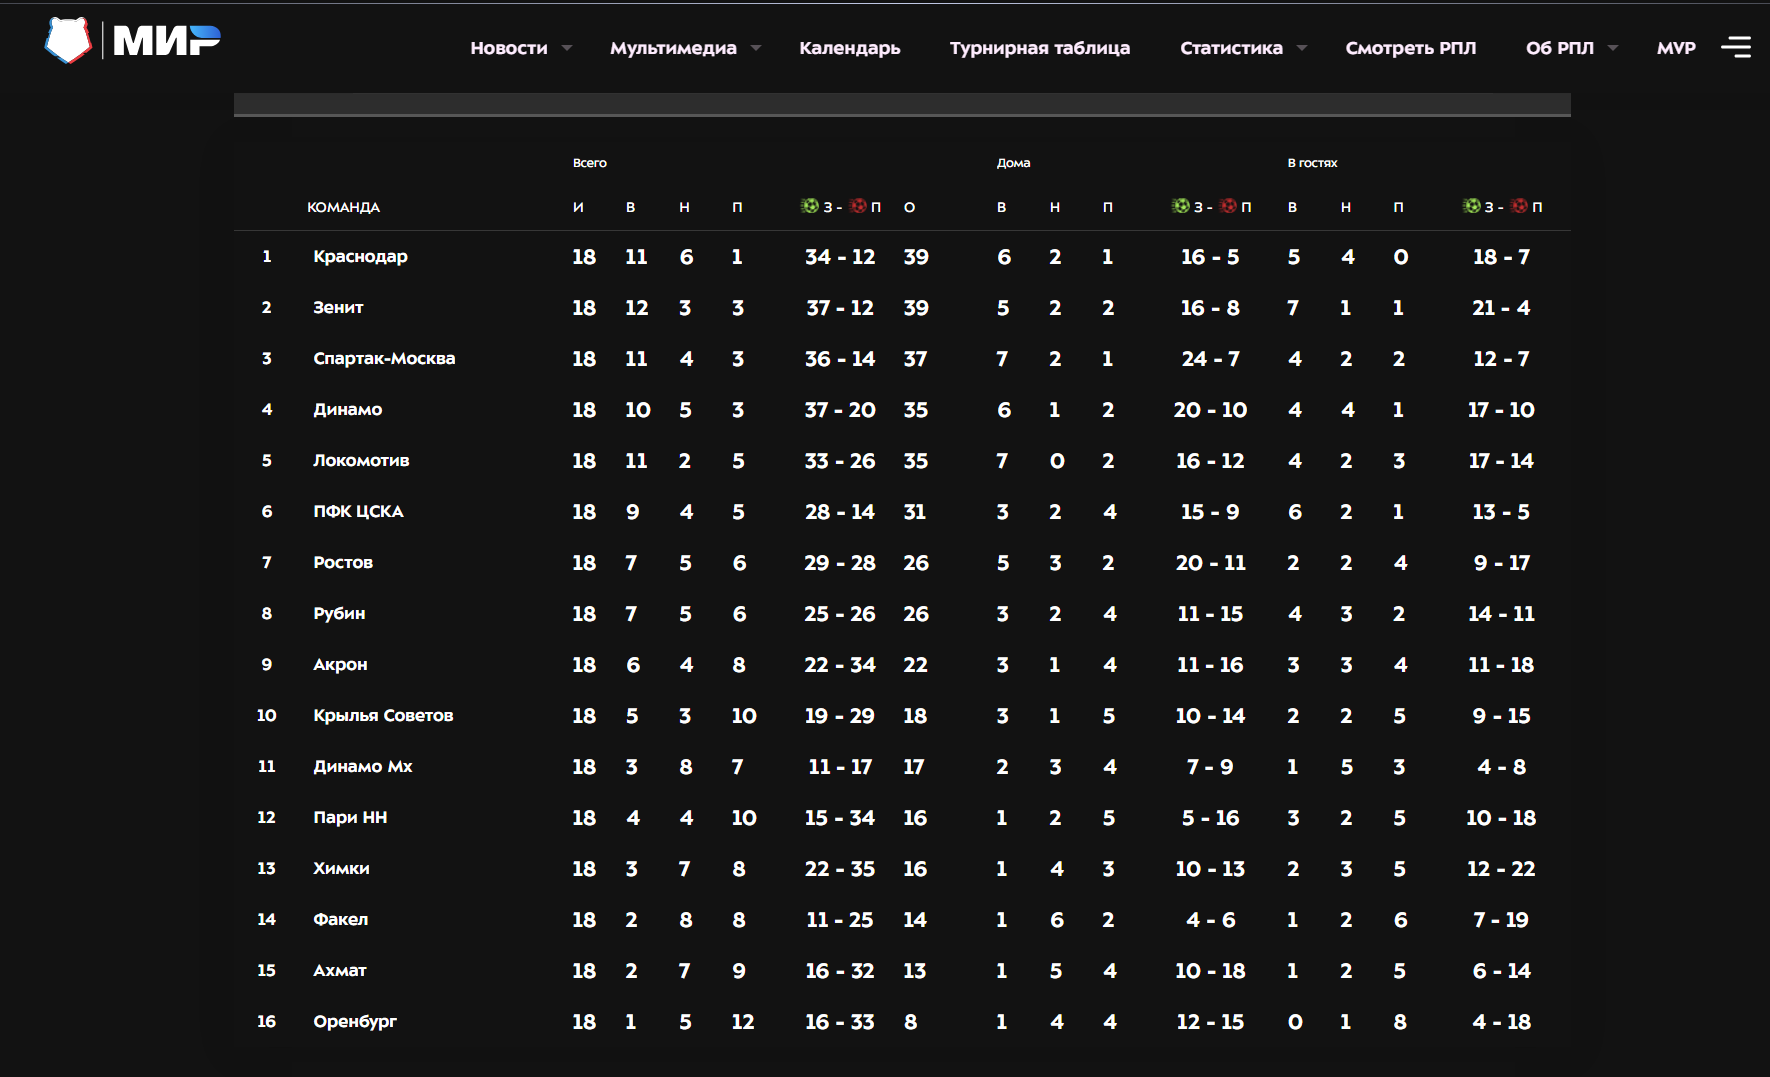This screenshot has height=1077, width=1770.
Task: Select the Динамо team in fourth place
Action: [x=348, y=410]
